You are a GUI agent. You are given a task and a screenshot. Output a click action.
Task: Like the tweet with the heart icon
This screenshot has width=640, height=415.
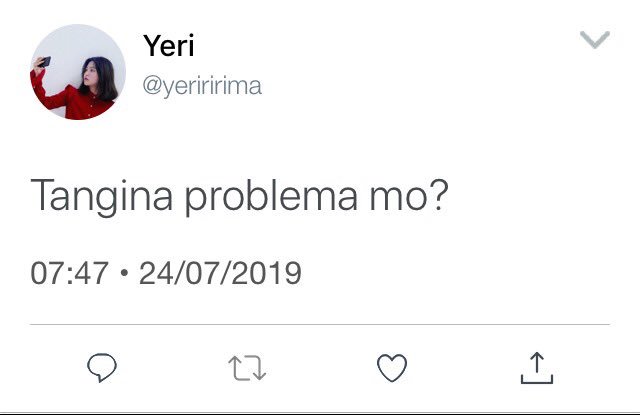pyautogui.click(x=392, y=368)
